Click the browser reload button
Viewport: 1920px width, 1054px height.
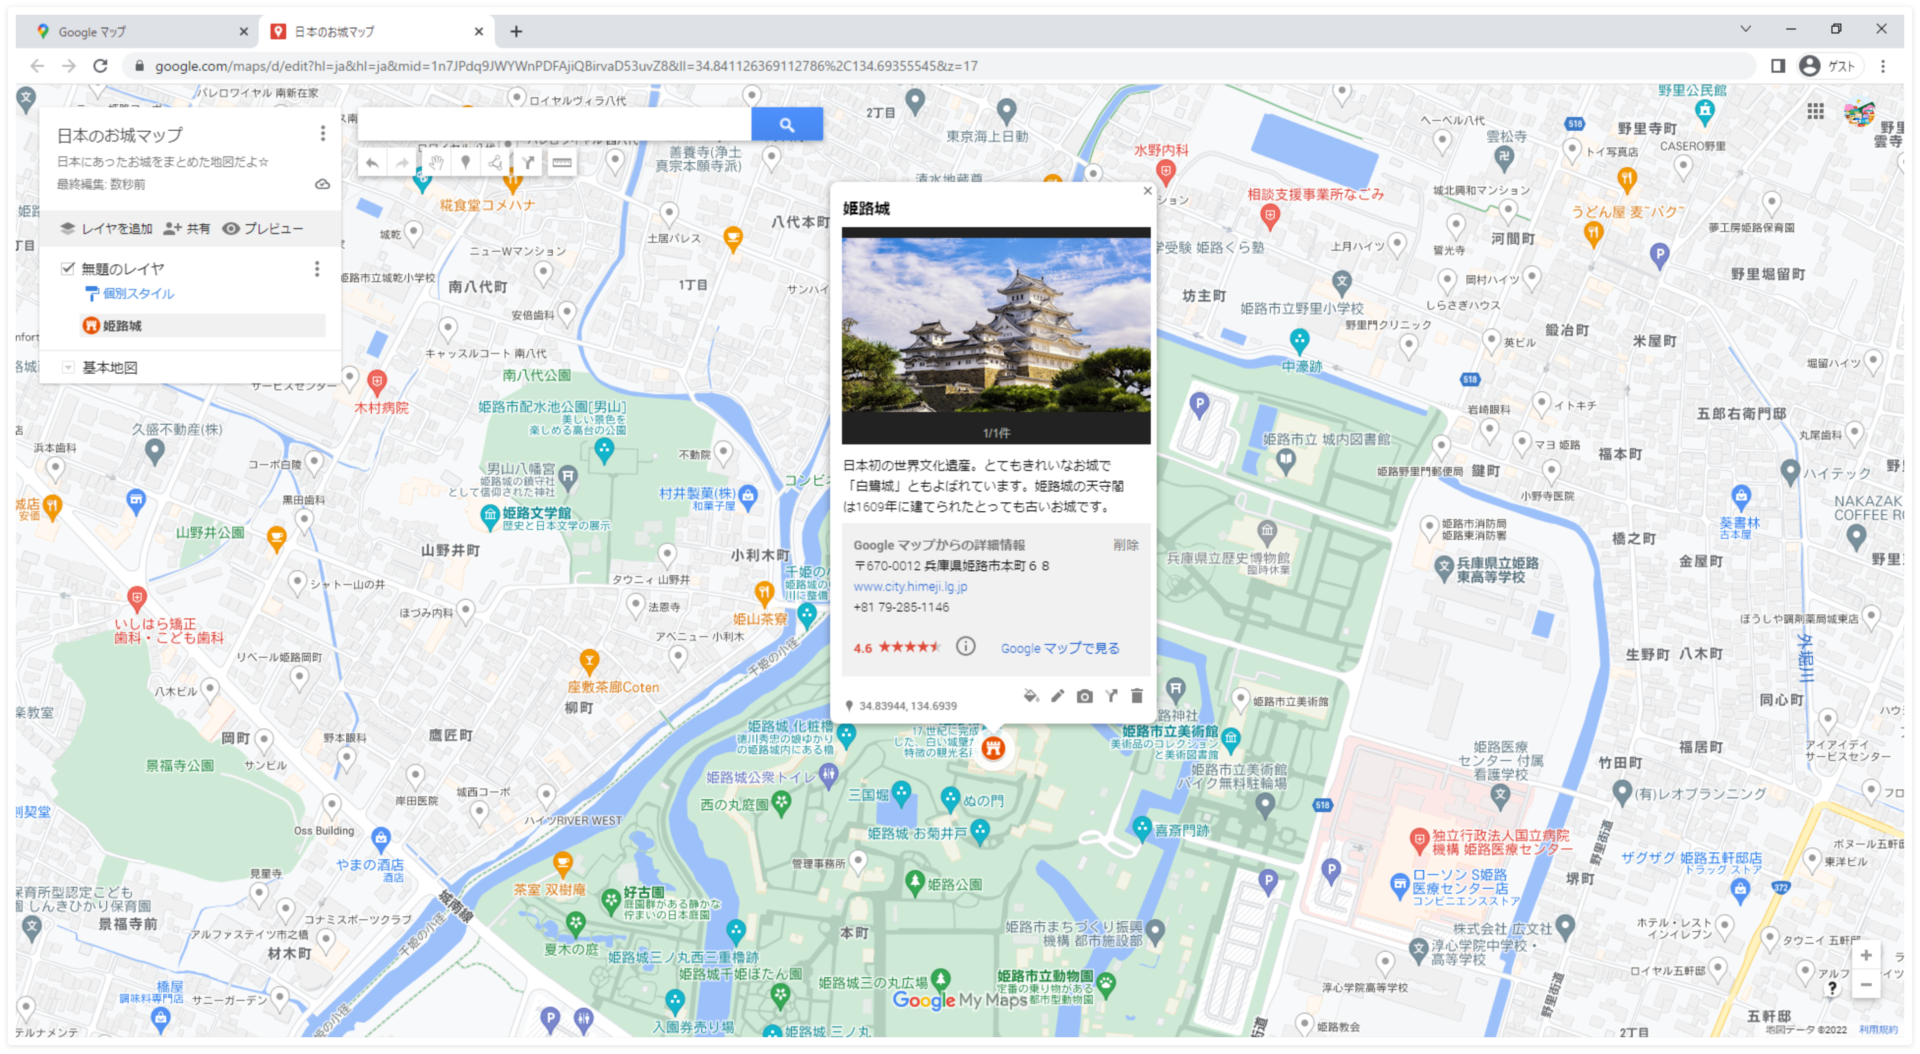tap(100, 66)
